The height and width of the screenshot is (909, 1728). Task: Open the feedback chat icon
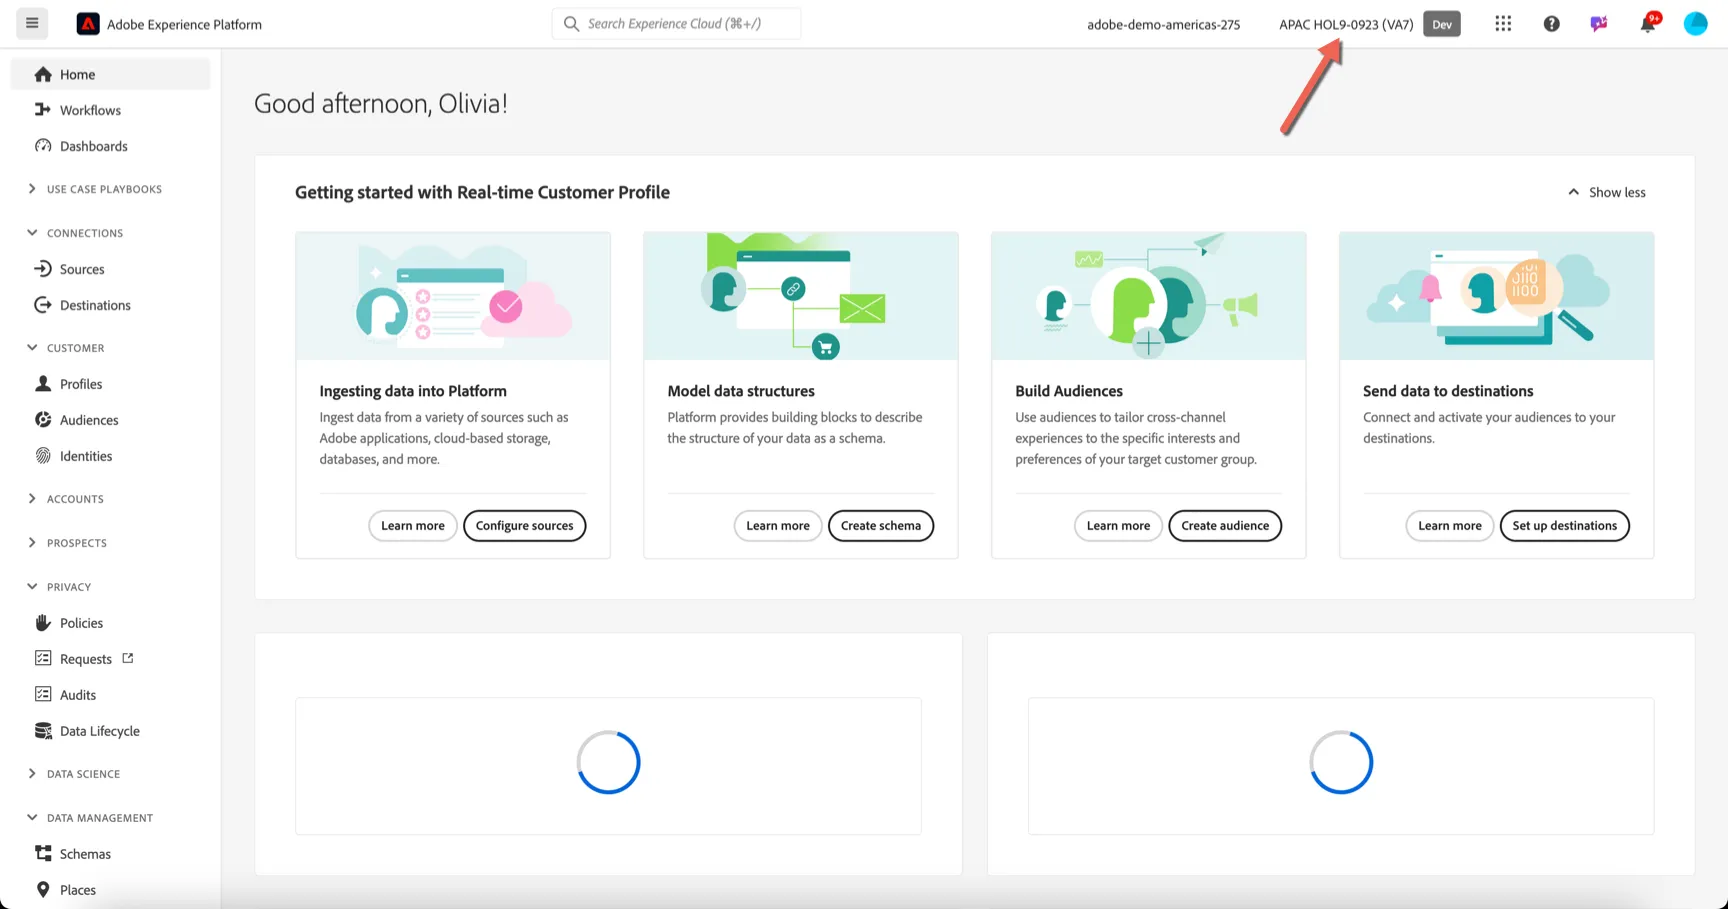1599,24
